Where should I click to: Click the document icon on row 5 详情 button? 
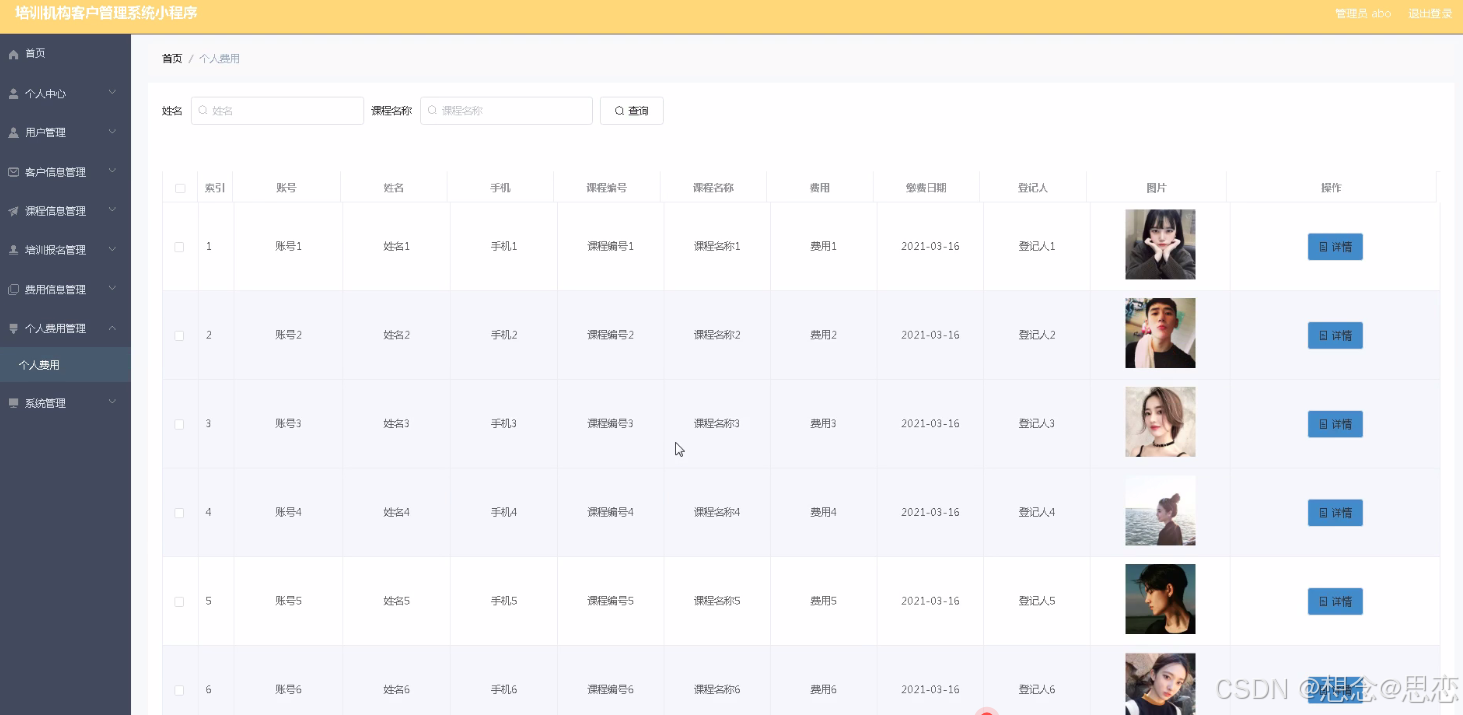[x=1324, y=601]
